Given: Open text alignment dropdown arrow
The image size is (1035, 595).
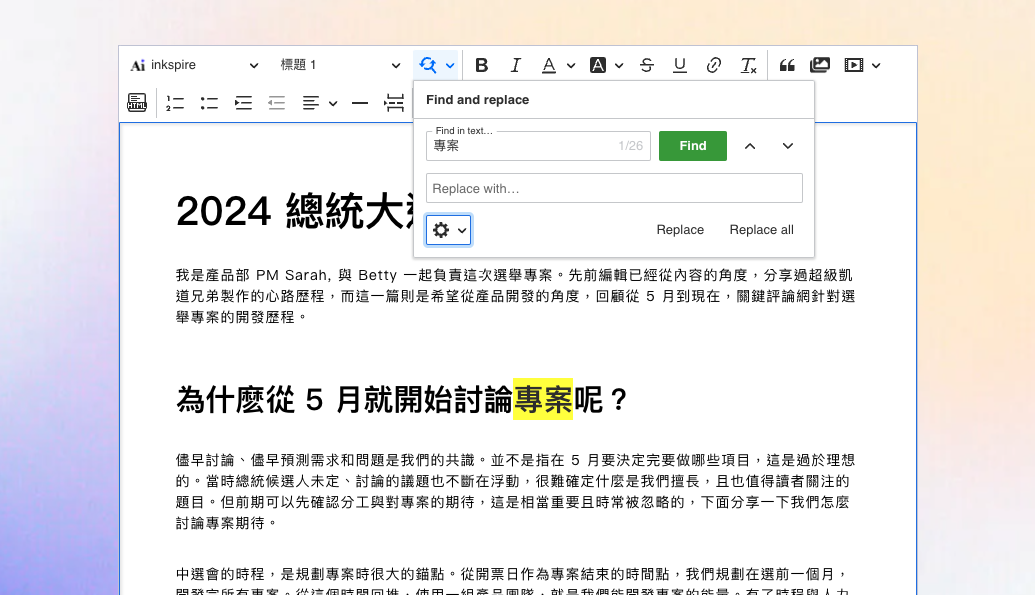Looking at the screenshot, I should [333, 103].
